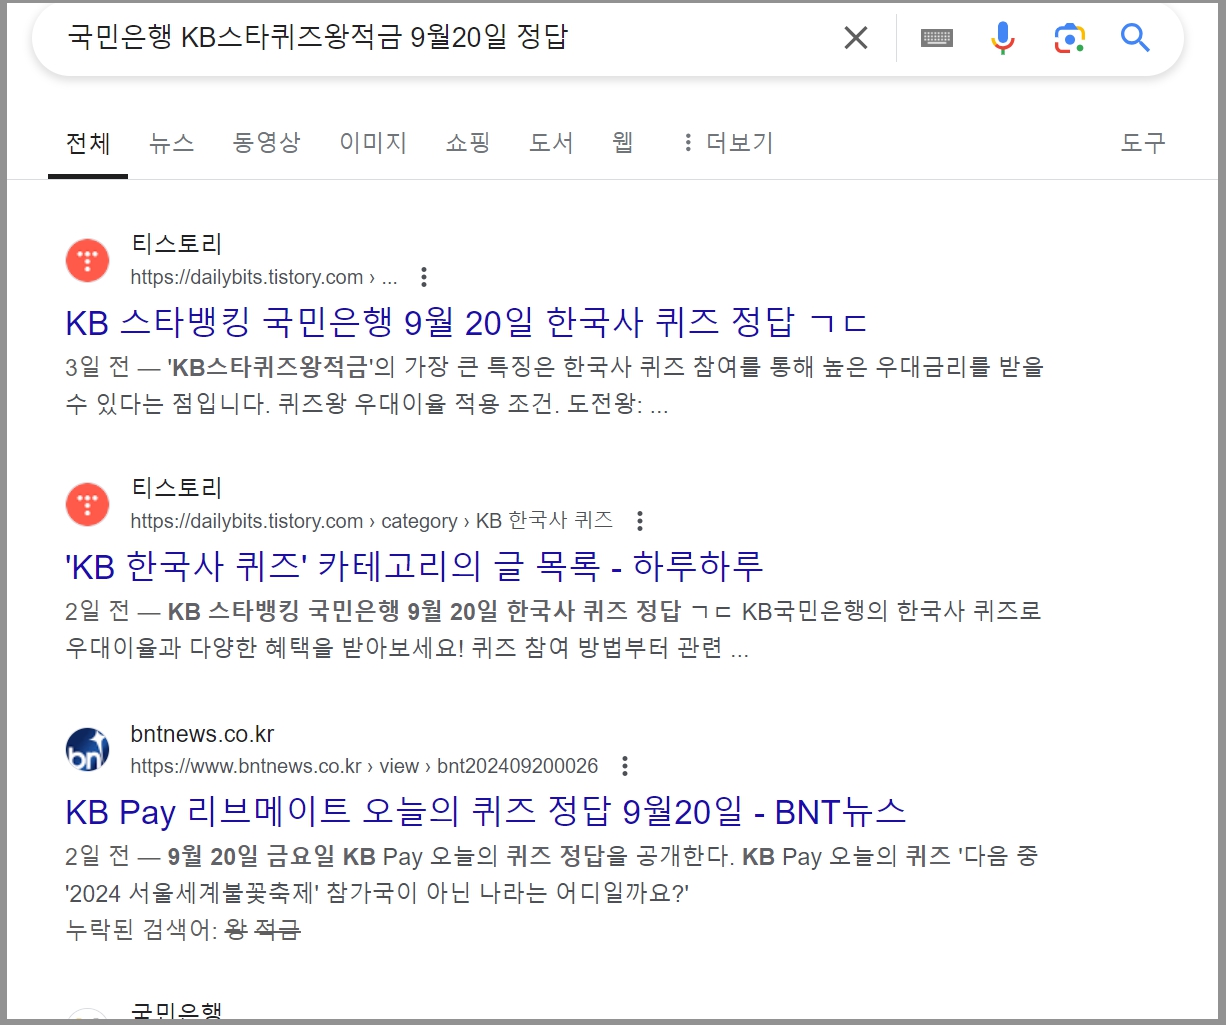Clear the search query with the X icon
This screenshot has height=1025, width=1226.
tap(856, 38)
